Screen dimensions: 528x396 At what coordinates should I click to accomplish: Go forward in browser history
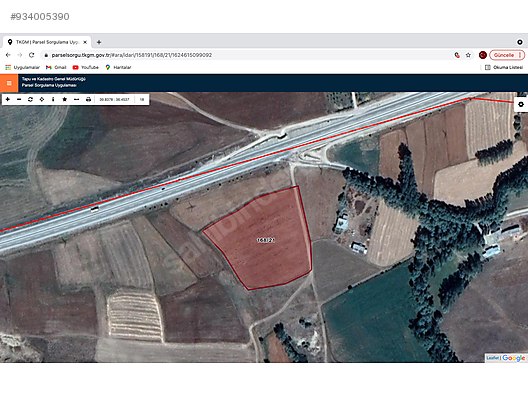[20, 55]
